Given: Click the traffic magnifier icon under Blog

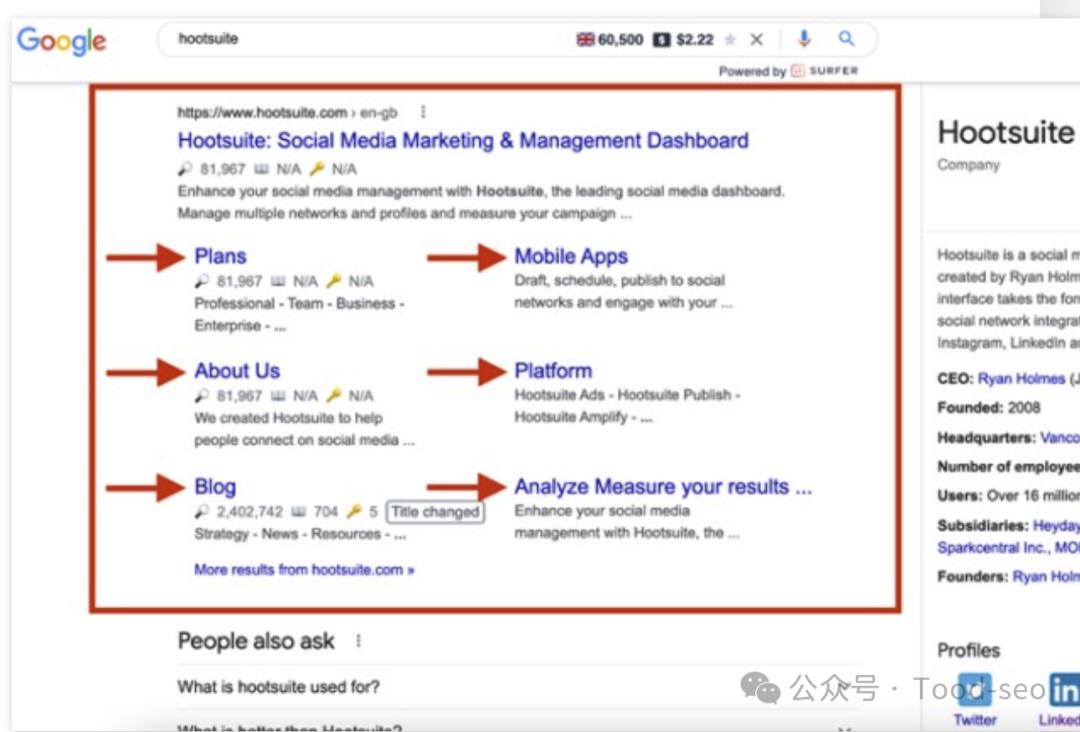Looking at the screenshot, I should point(201,512).
